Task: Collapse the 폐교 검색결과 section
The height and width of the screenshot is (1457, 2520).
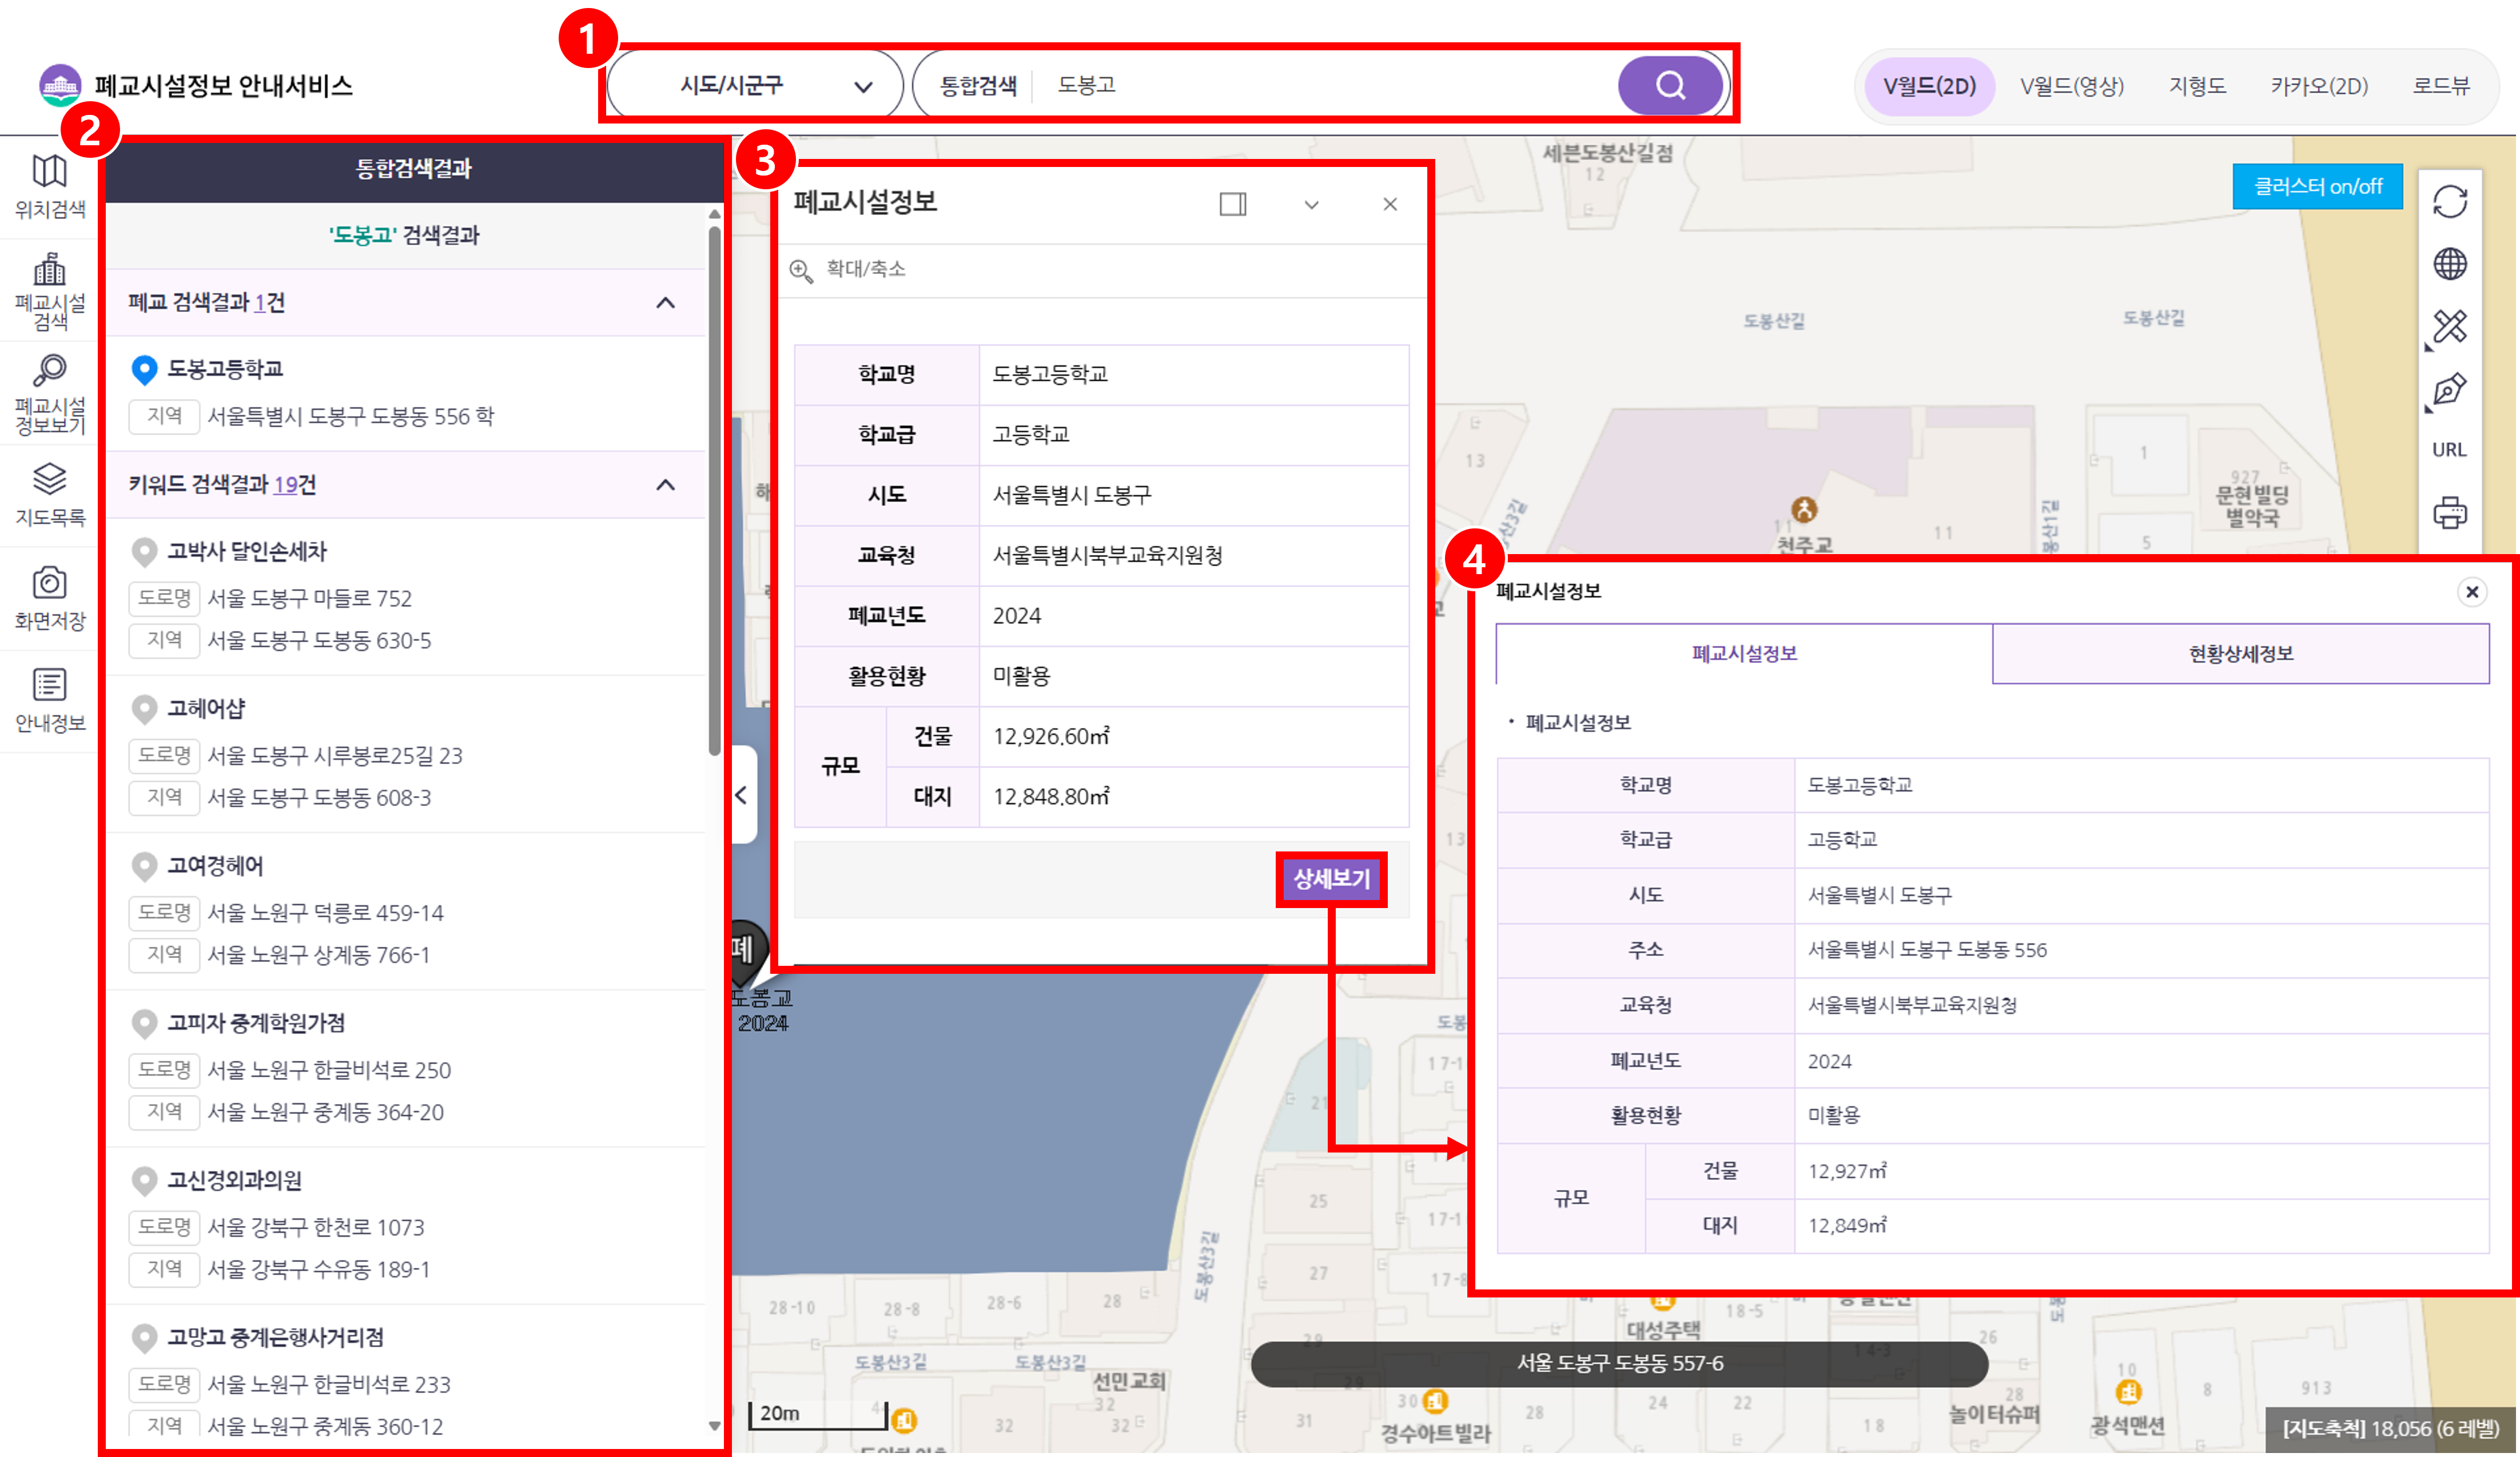Action: pyautogui.click(x=664, y=302)
